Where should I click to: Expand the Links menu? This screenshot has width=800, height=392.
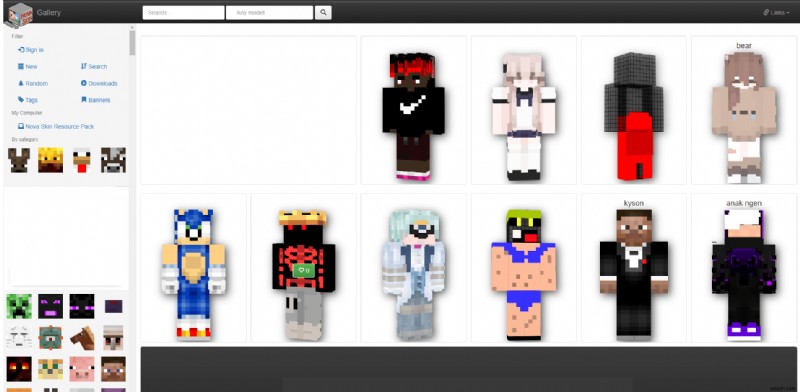point(777,13)
